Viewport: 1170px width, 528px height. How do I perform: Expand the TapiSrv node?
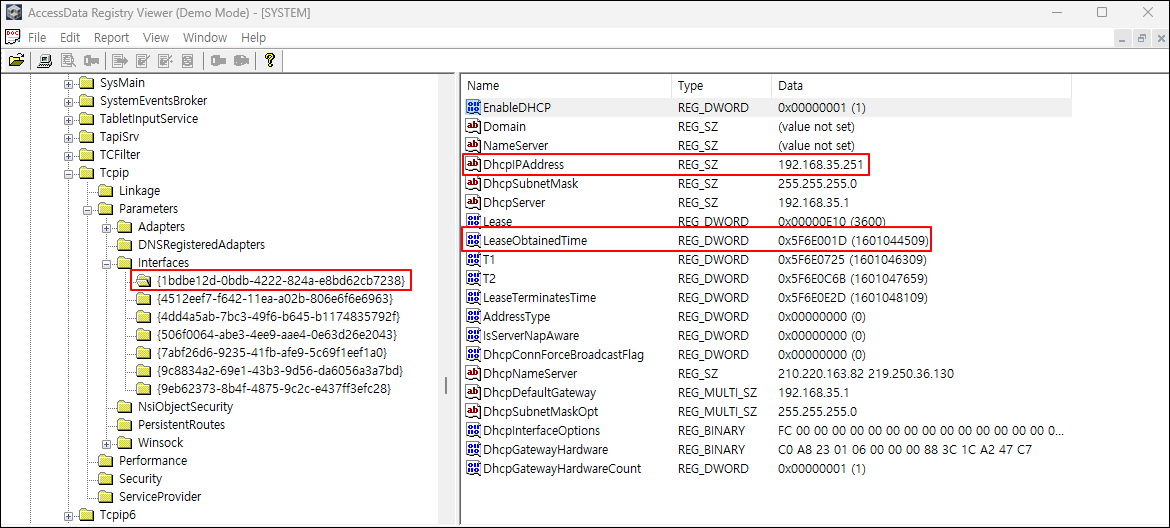click(x=69, y=137)
